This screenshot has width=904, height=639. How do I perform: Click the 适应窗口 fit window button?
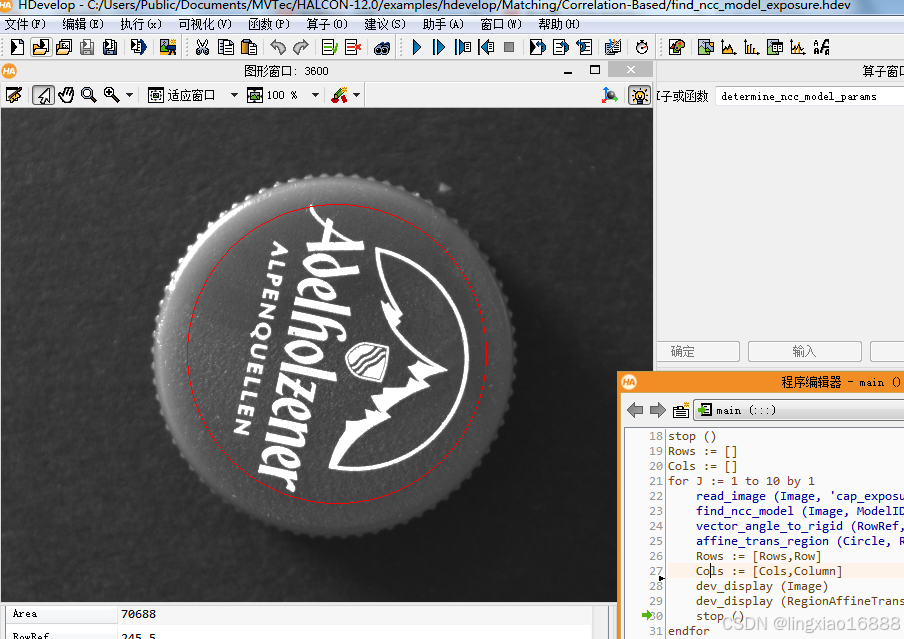click(182, 95)
